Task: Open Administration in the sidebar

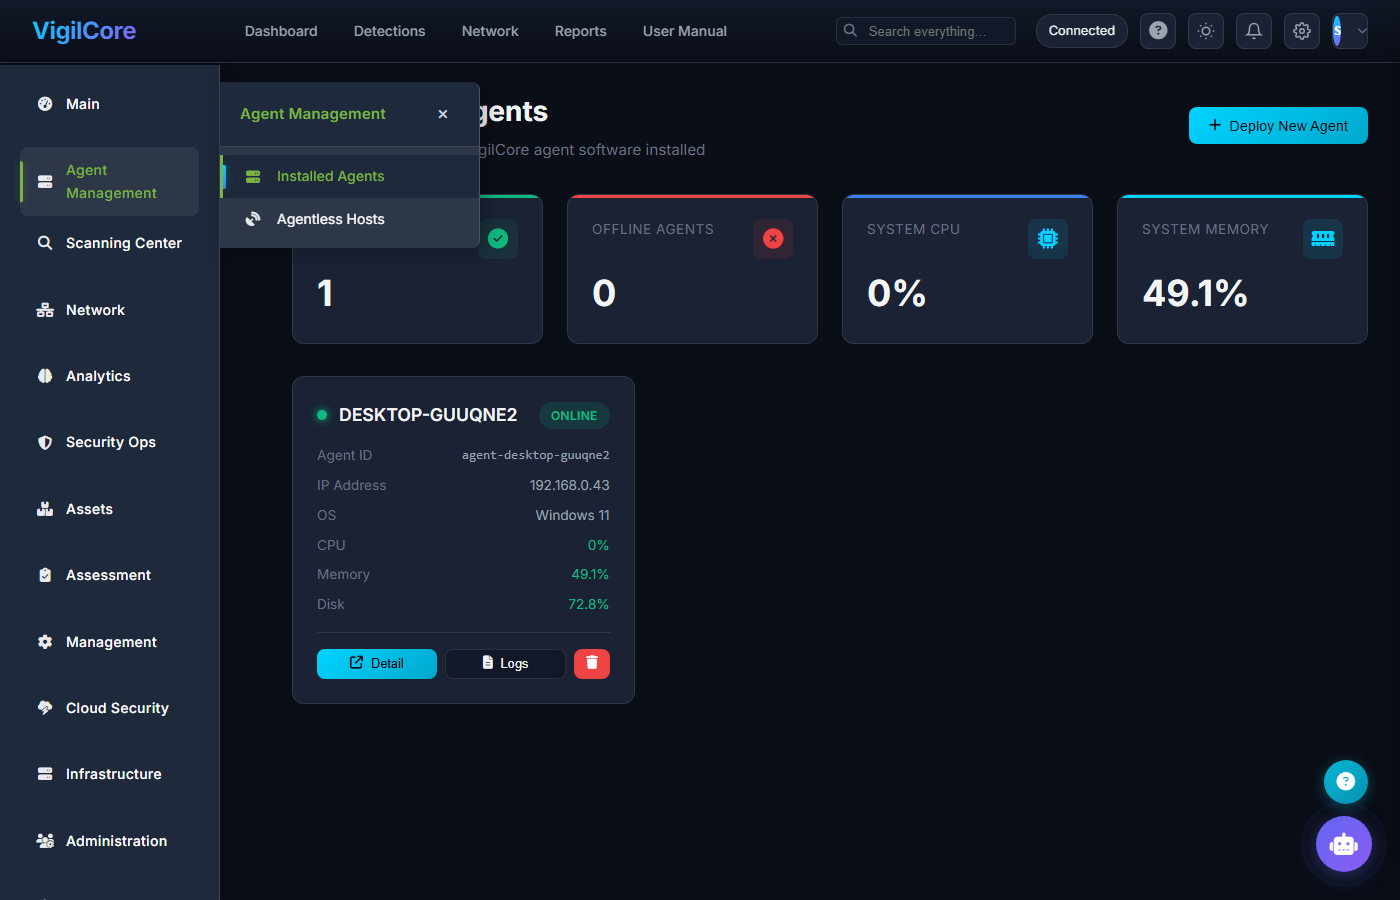Action: tap(109, 841)
